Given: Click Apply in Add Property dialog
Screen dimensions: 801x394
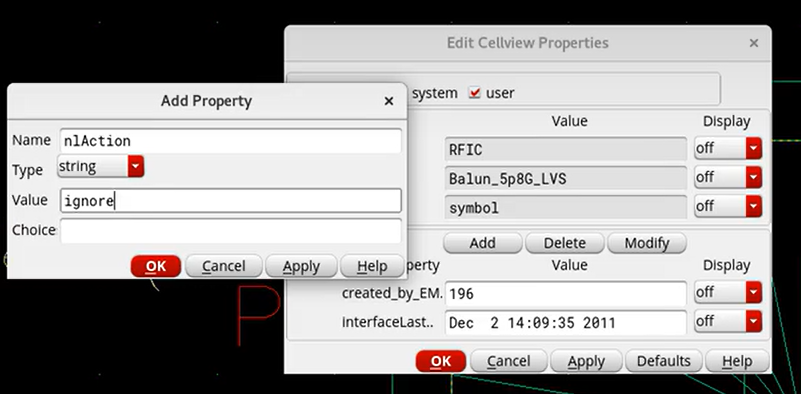Looking at the screenshot, I should (x=301, y=266).
